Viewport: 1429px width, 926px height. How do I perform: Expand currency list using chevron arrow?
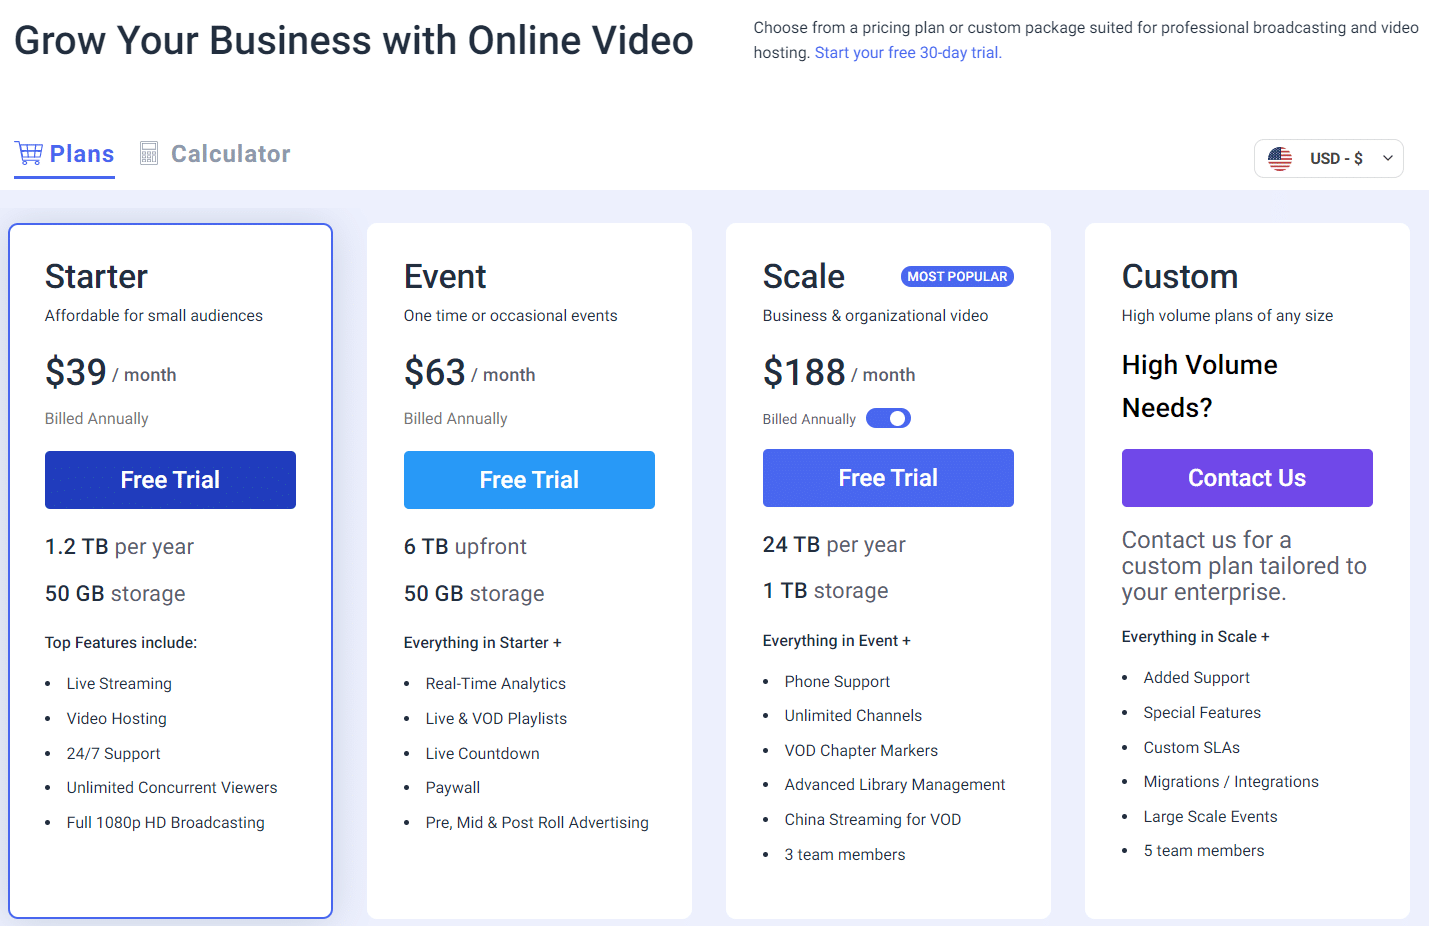[1388, 158]
